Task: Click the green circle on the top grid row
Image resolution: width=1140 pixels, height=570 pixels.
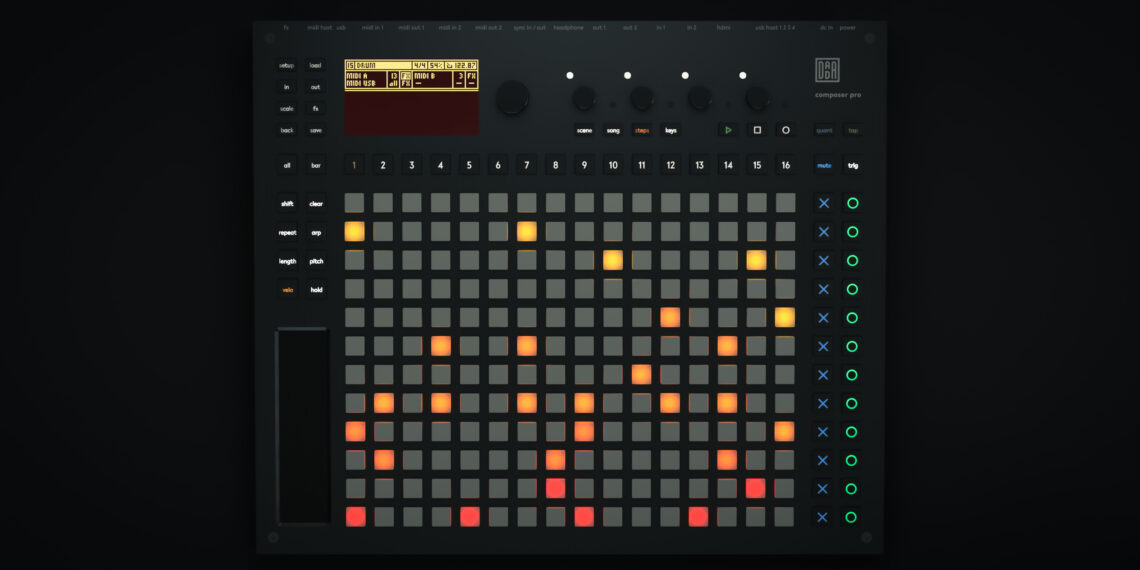Action: (x=852, y=203)
